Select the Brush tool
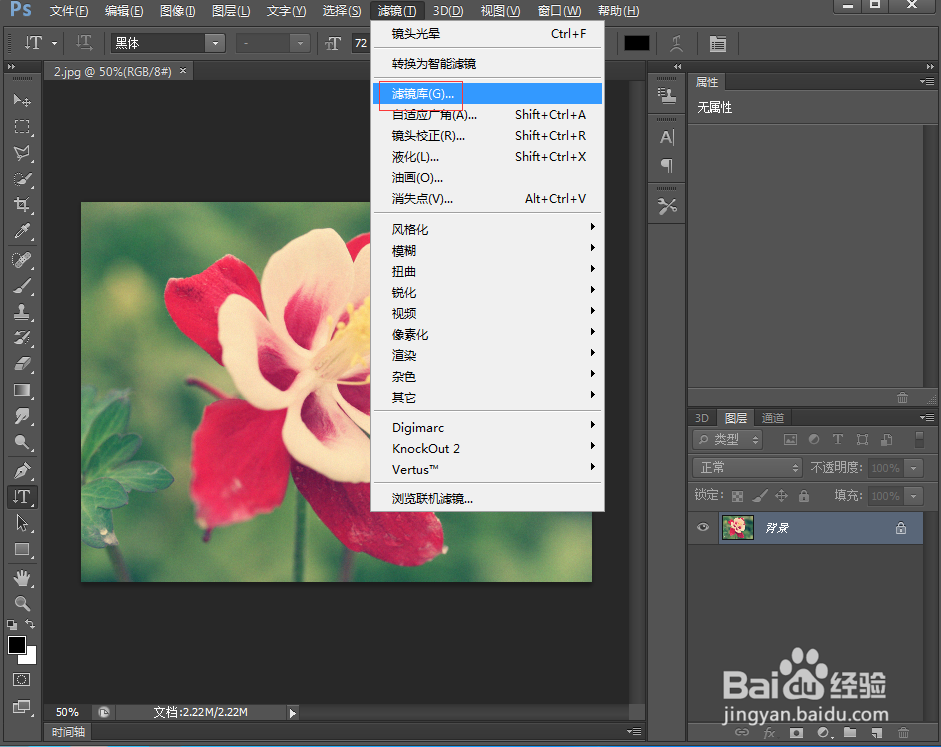This screenshot has width=941, height=747. [x=22, y=286]
